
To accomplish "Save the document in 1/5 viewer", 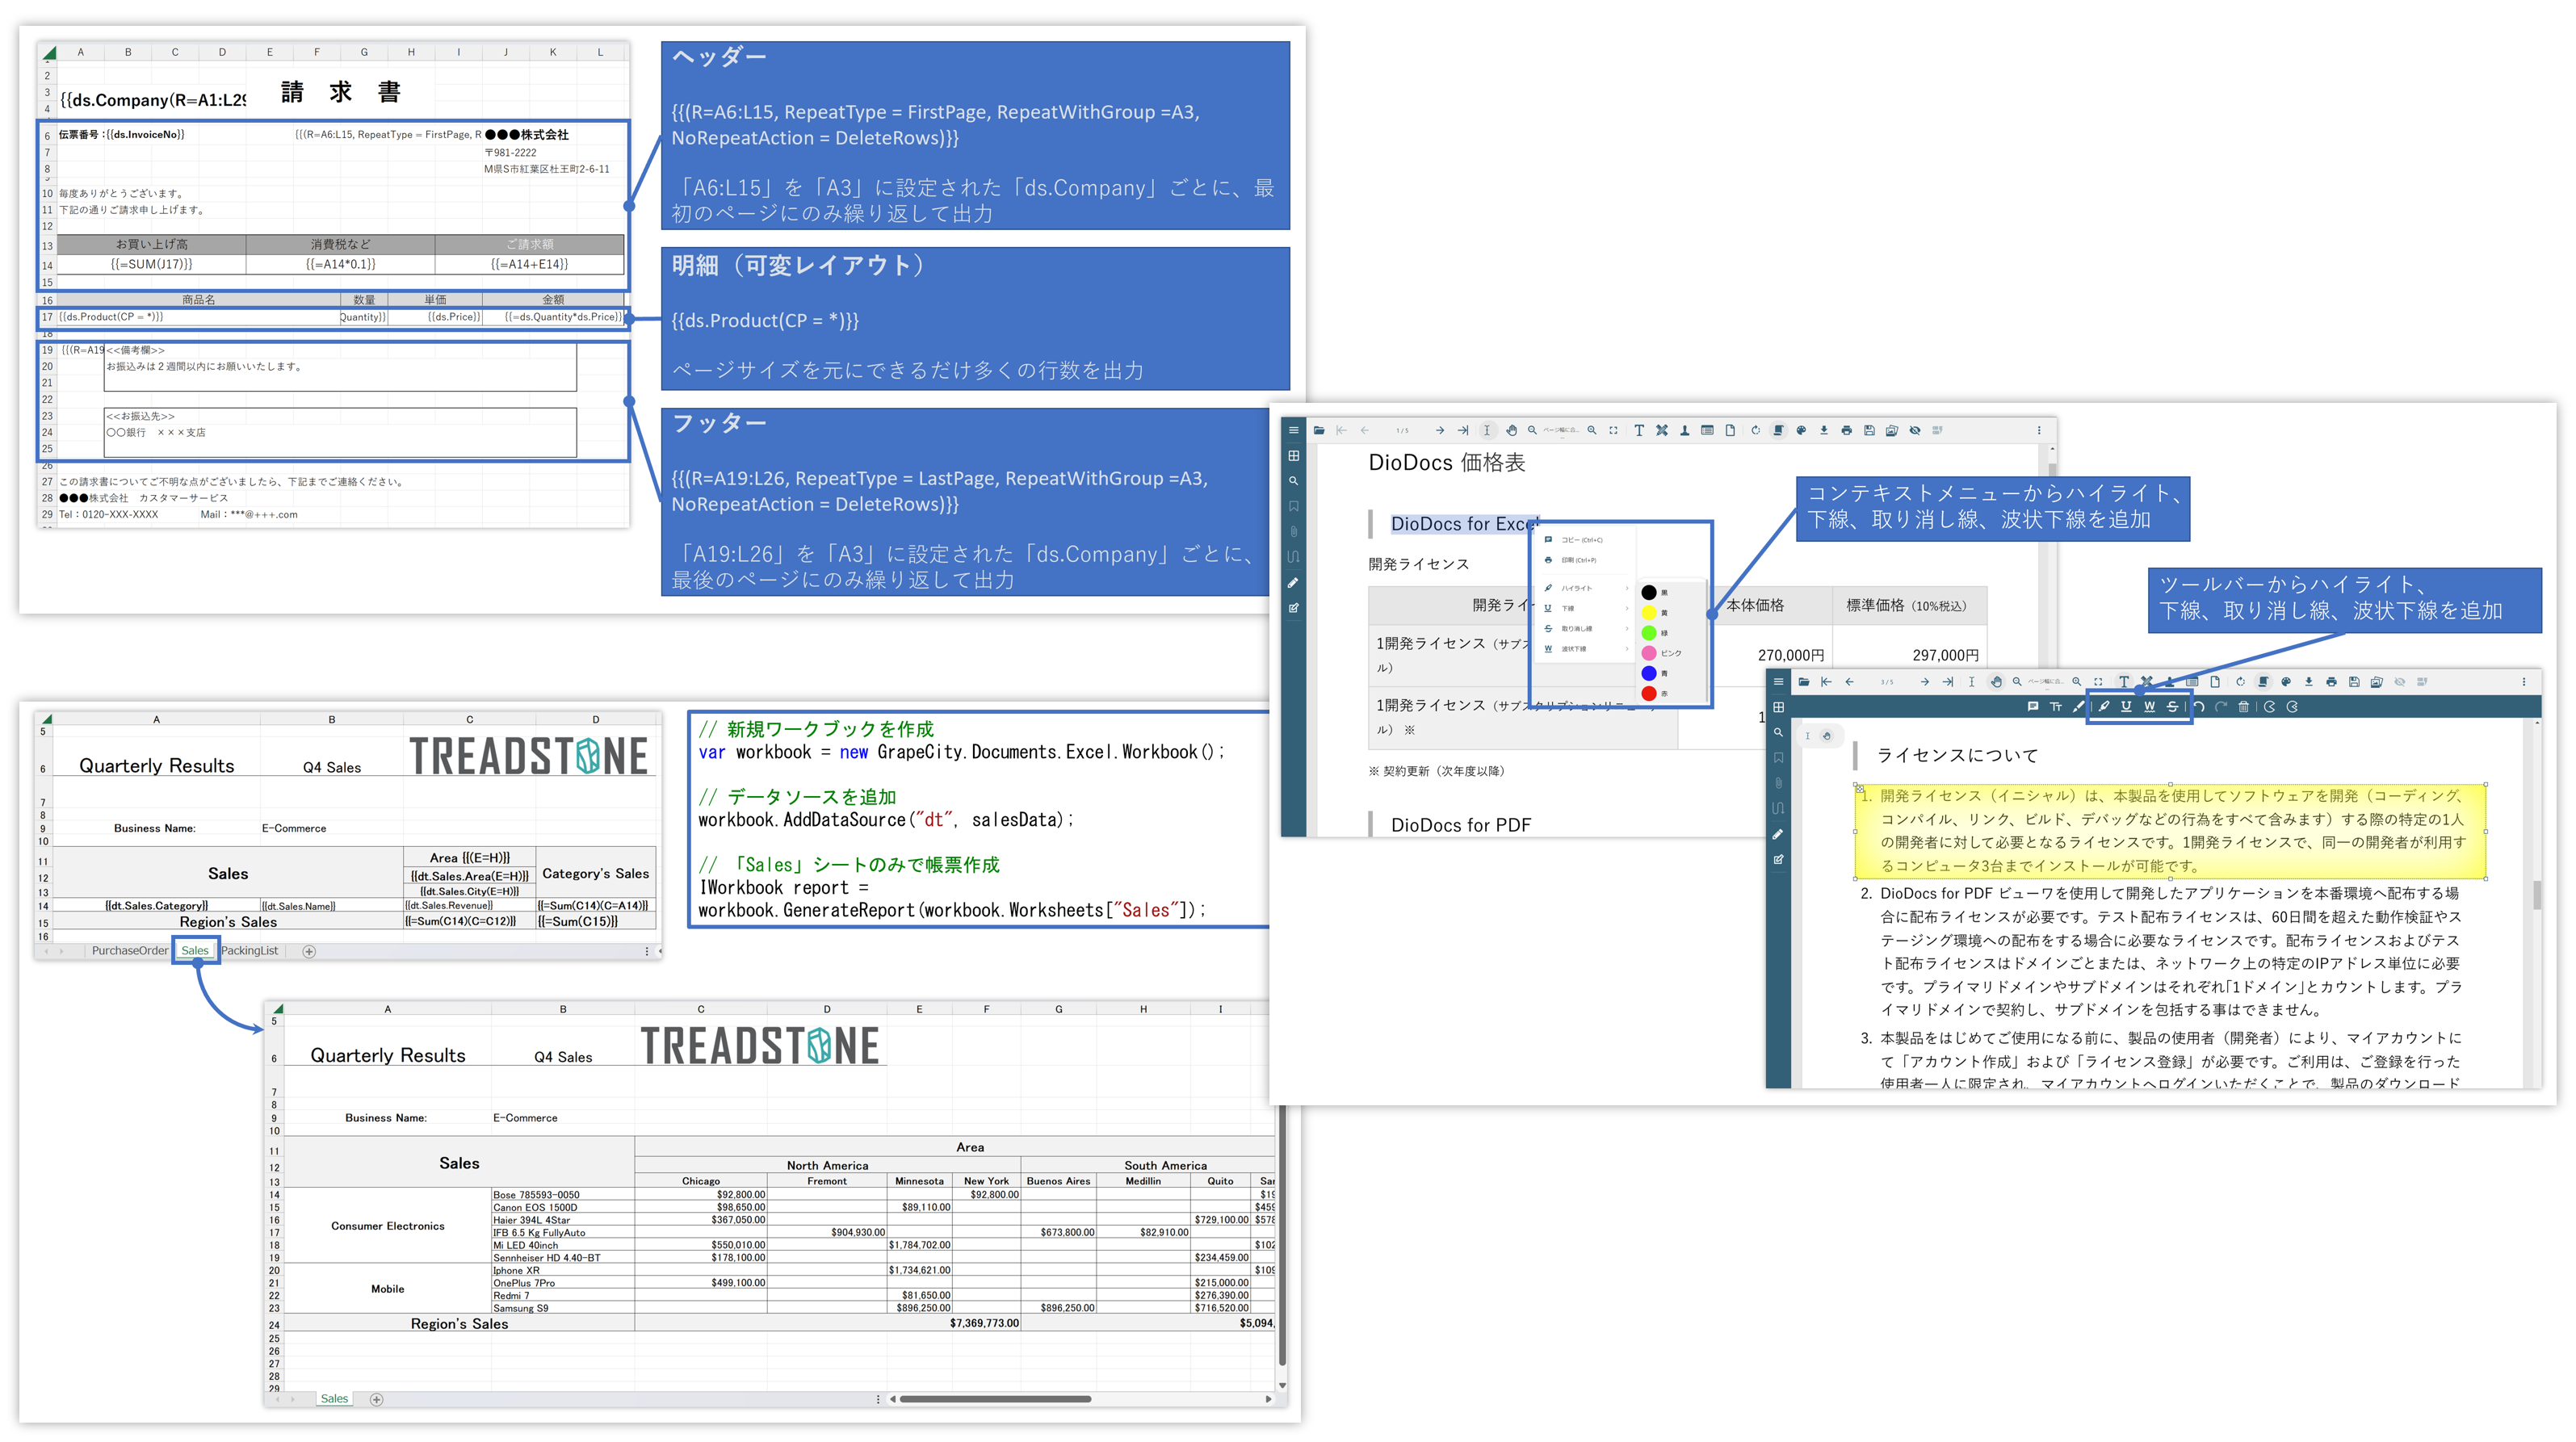I will [1869, 431].
